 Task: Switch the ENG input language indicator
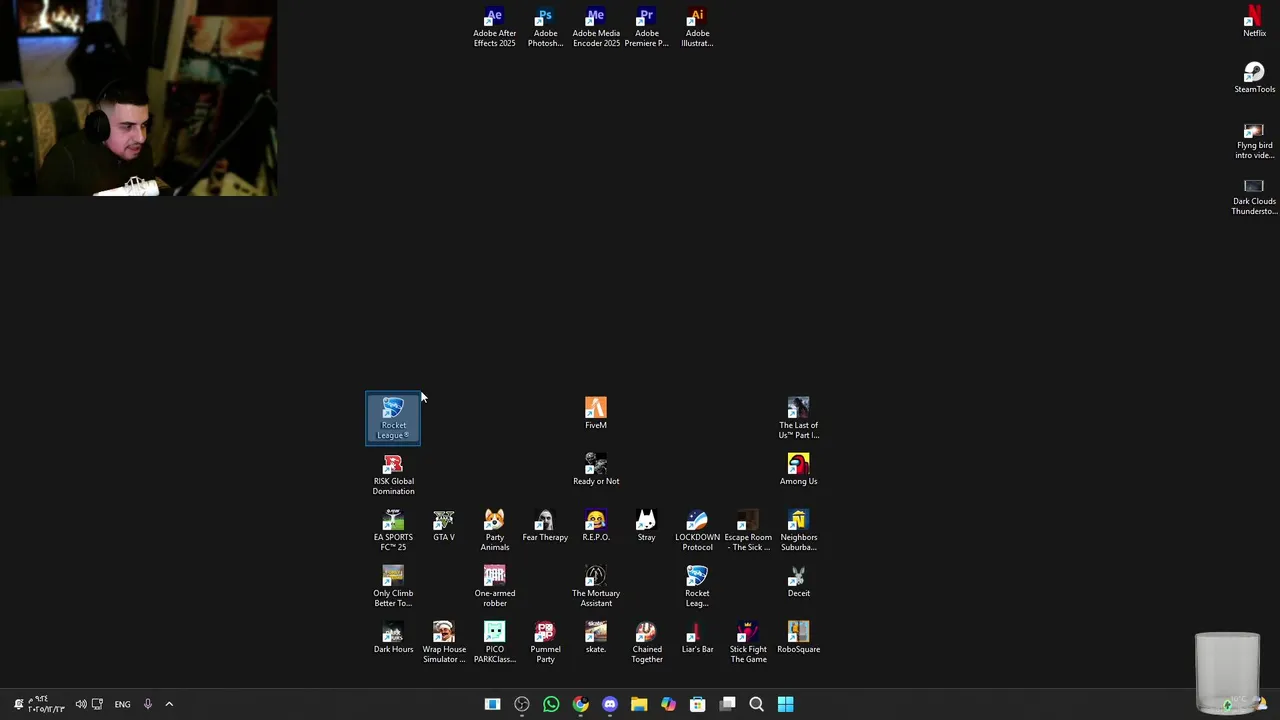point(122,704)
